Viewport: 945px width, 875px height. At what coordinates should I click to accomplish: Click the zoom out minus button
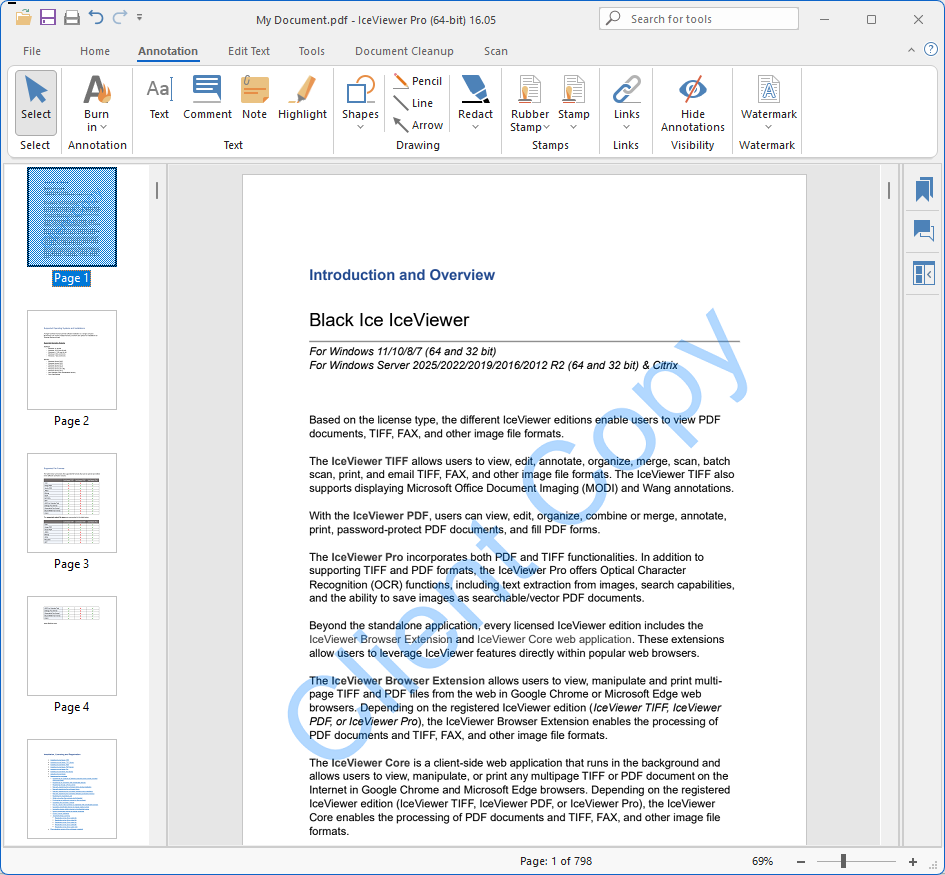800,862
